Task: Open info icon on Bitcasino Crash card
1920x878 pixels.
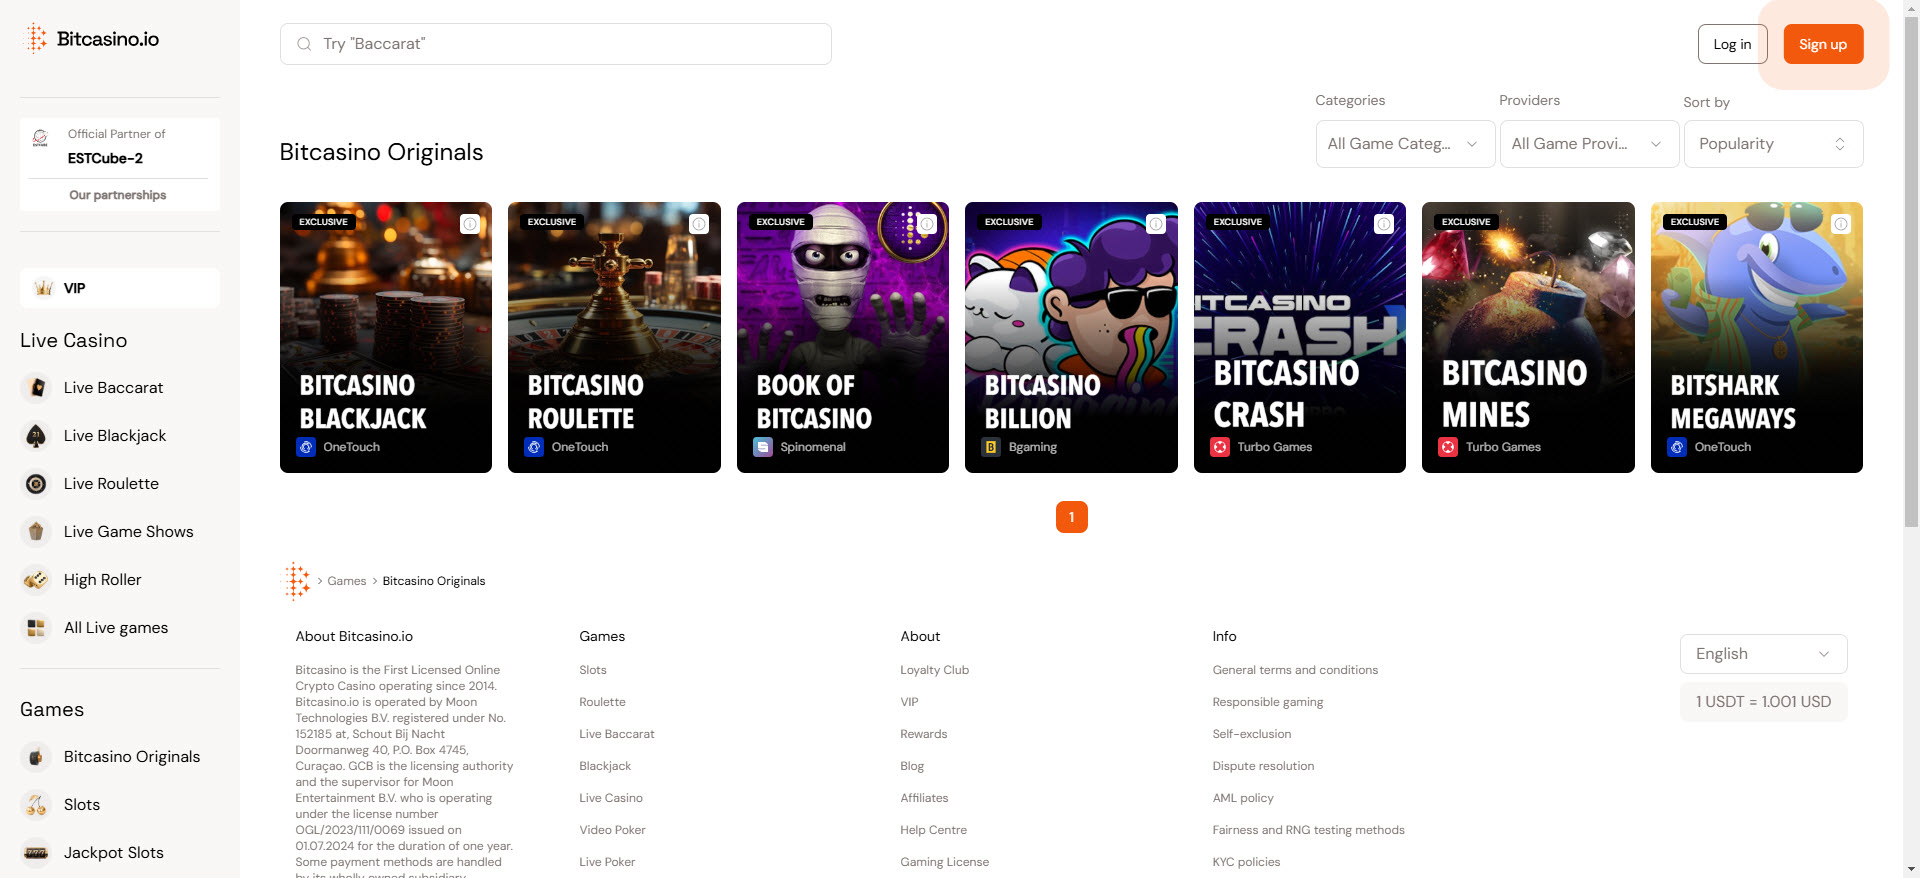Action: point(1384,224)
